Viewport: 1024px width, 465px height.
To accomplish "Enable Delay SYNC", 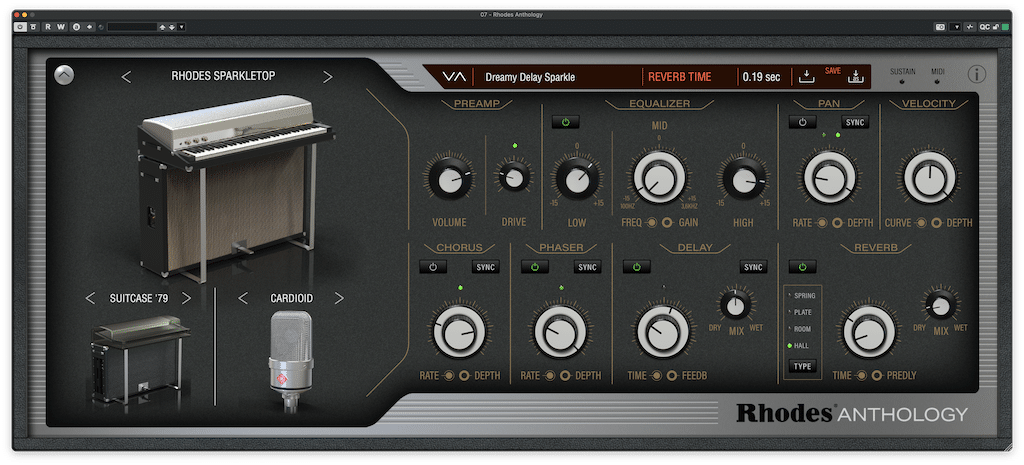I will click(x=754, y=267).
